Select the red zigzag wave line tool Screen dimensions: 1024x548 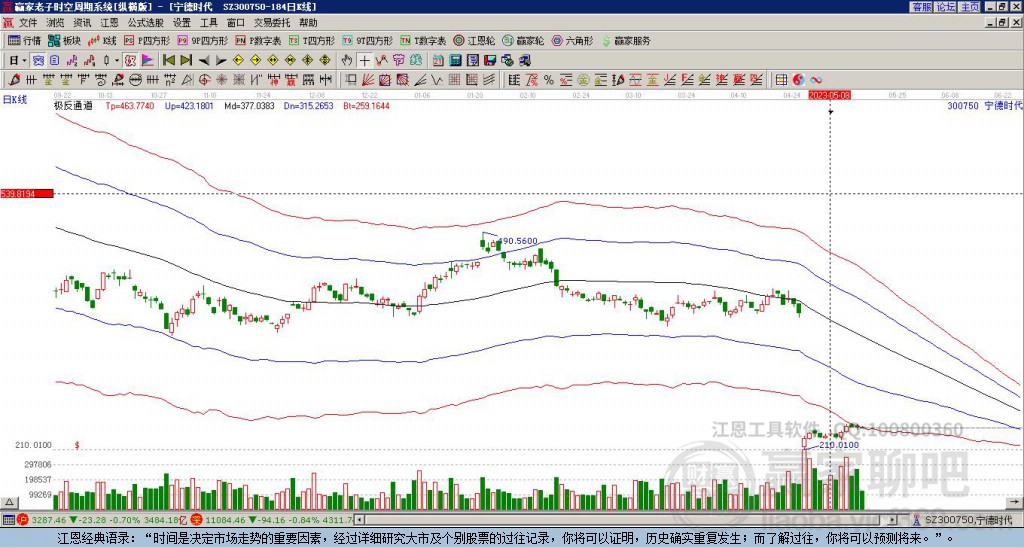381,61
